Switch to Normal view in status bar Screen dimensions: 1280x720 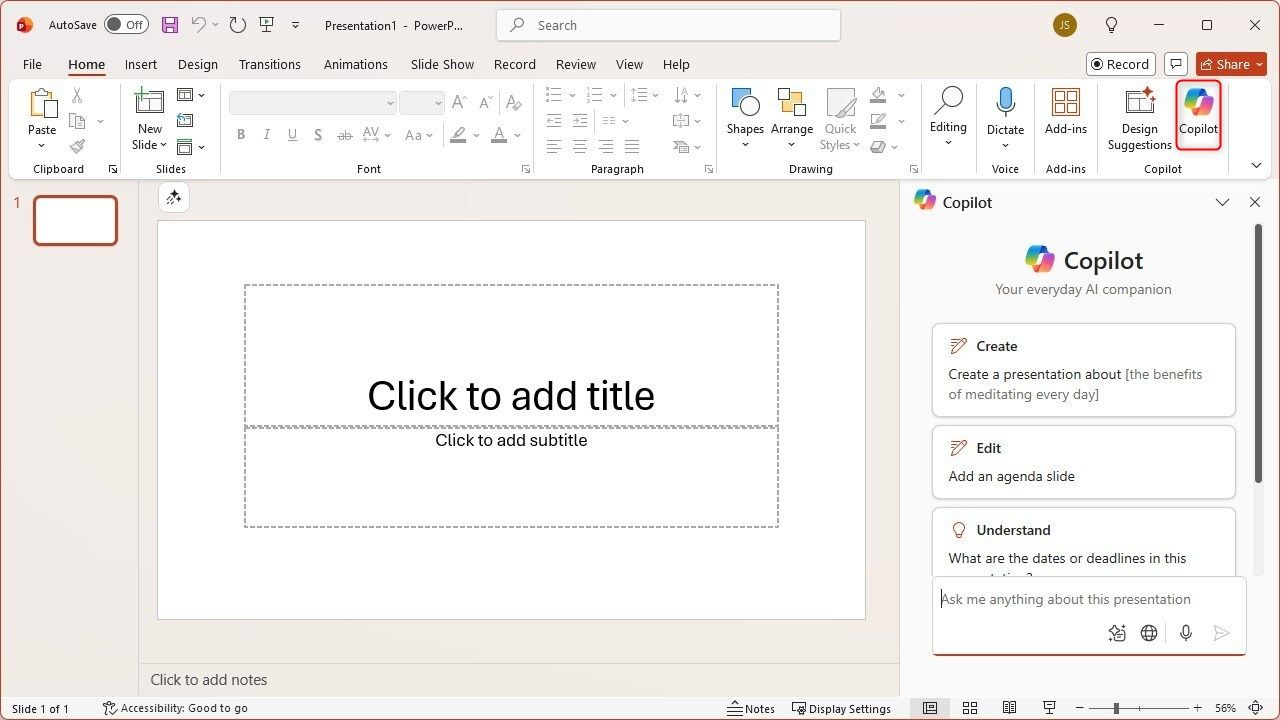[x=930, y=708]
